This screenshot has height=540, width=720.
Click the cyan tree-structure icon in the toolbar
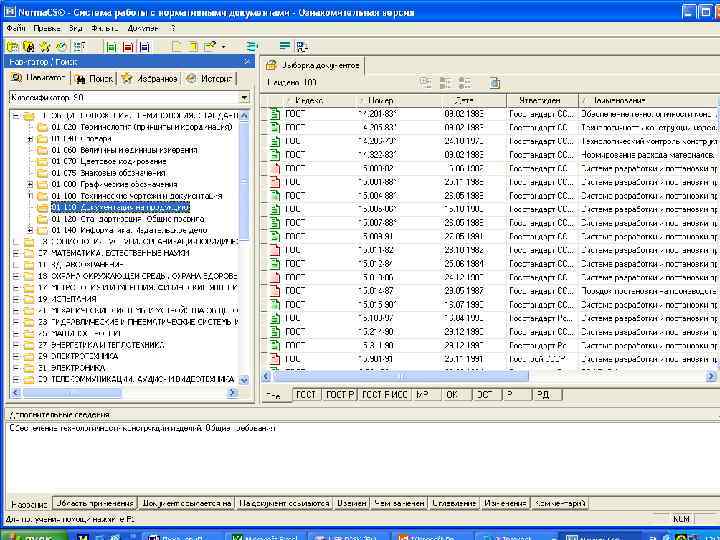click(252, 46)
